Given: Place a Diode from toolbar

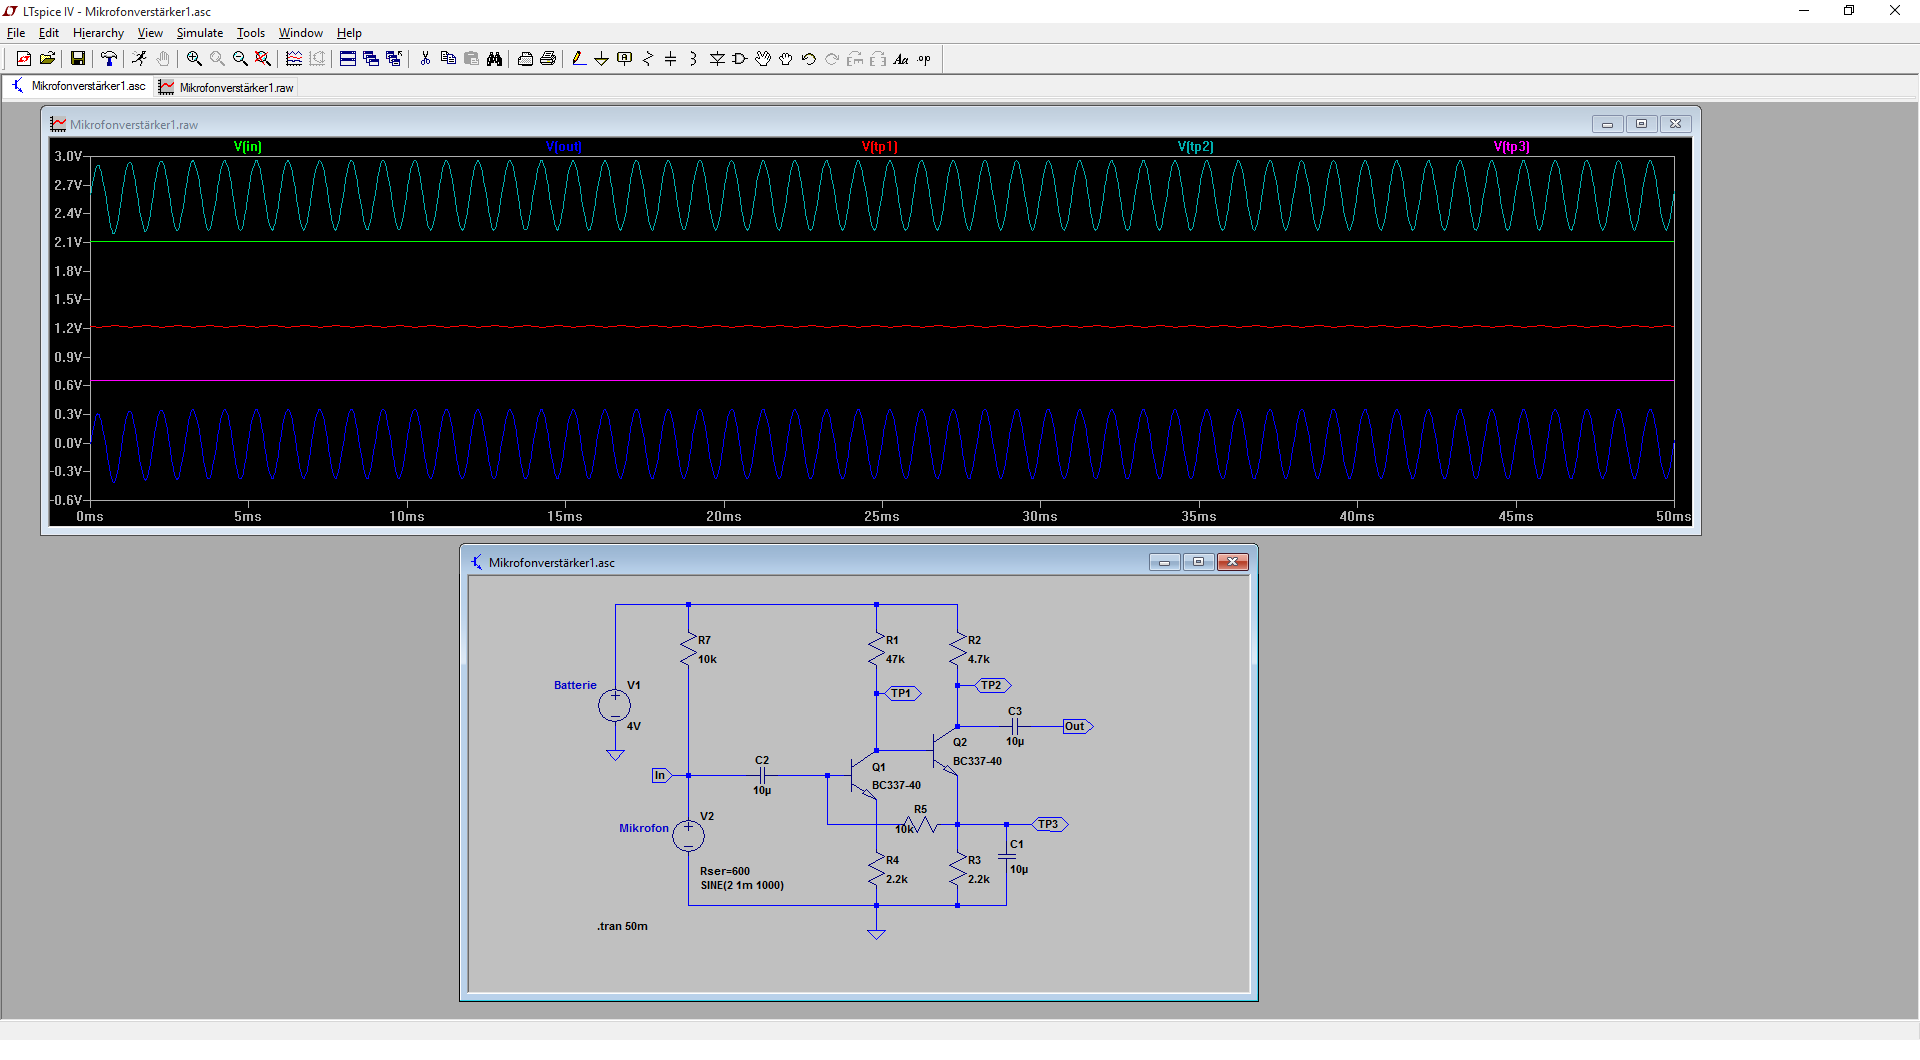Looking at the screenshot, I should [717, 59].
